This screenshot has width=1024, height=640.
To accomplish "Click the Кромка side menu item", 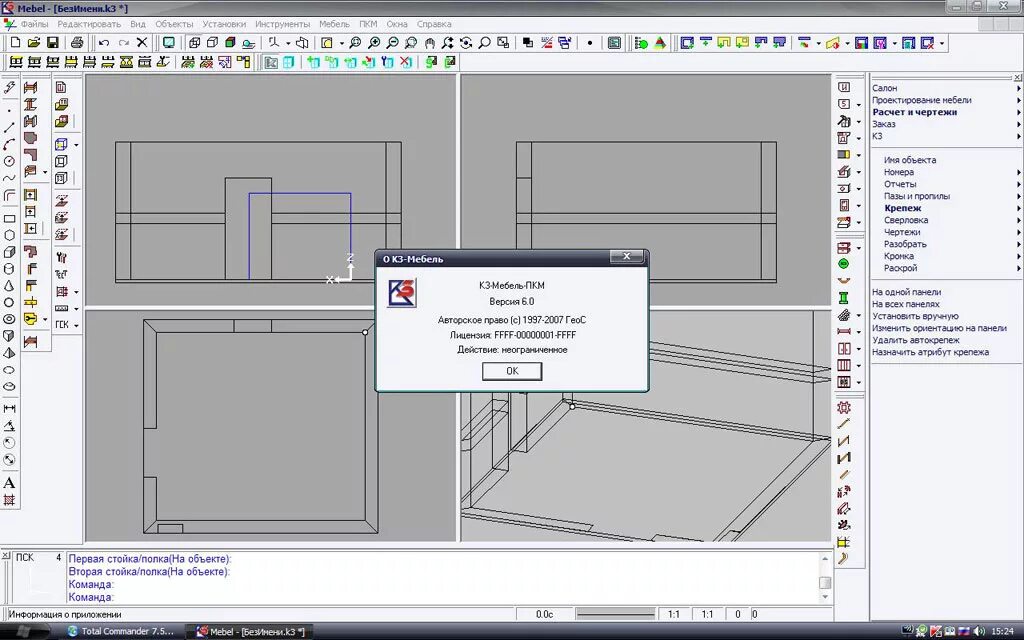I will pos(899,257).
